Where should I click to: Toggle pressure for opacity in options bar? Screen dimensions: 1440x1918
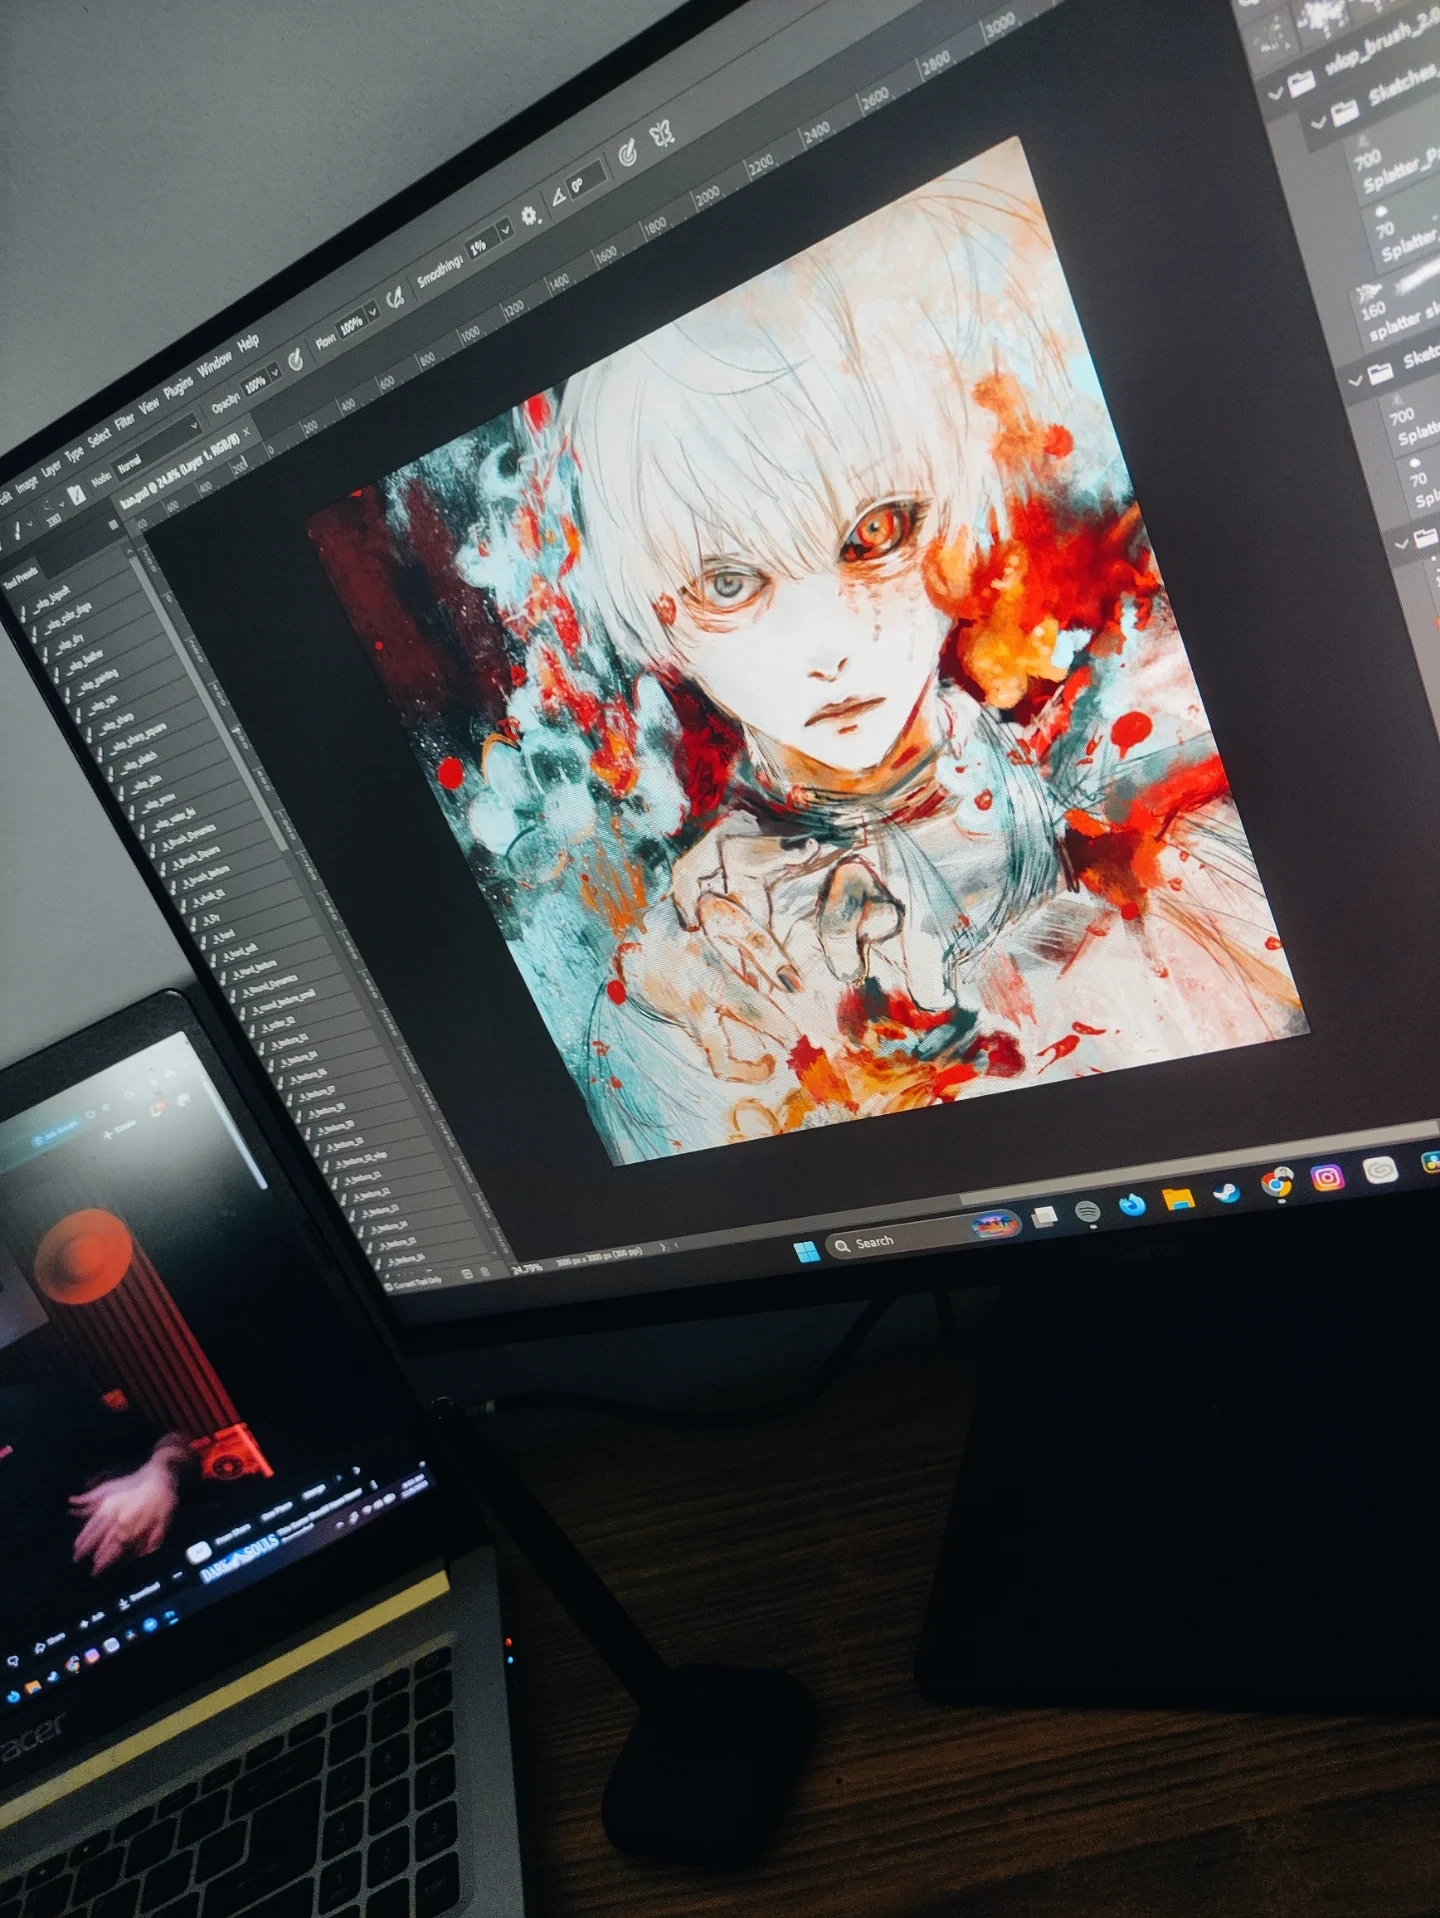point(295,359)
